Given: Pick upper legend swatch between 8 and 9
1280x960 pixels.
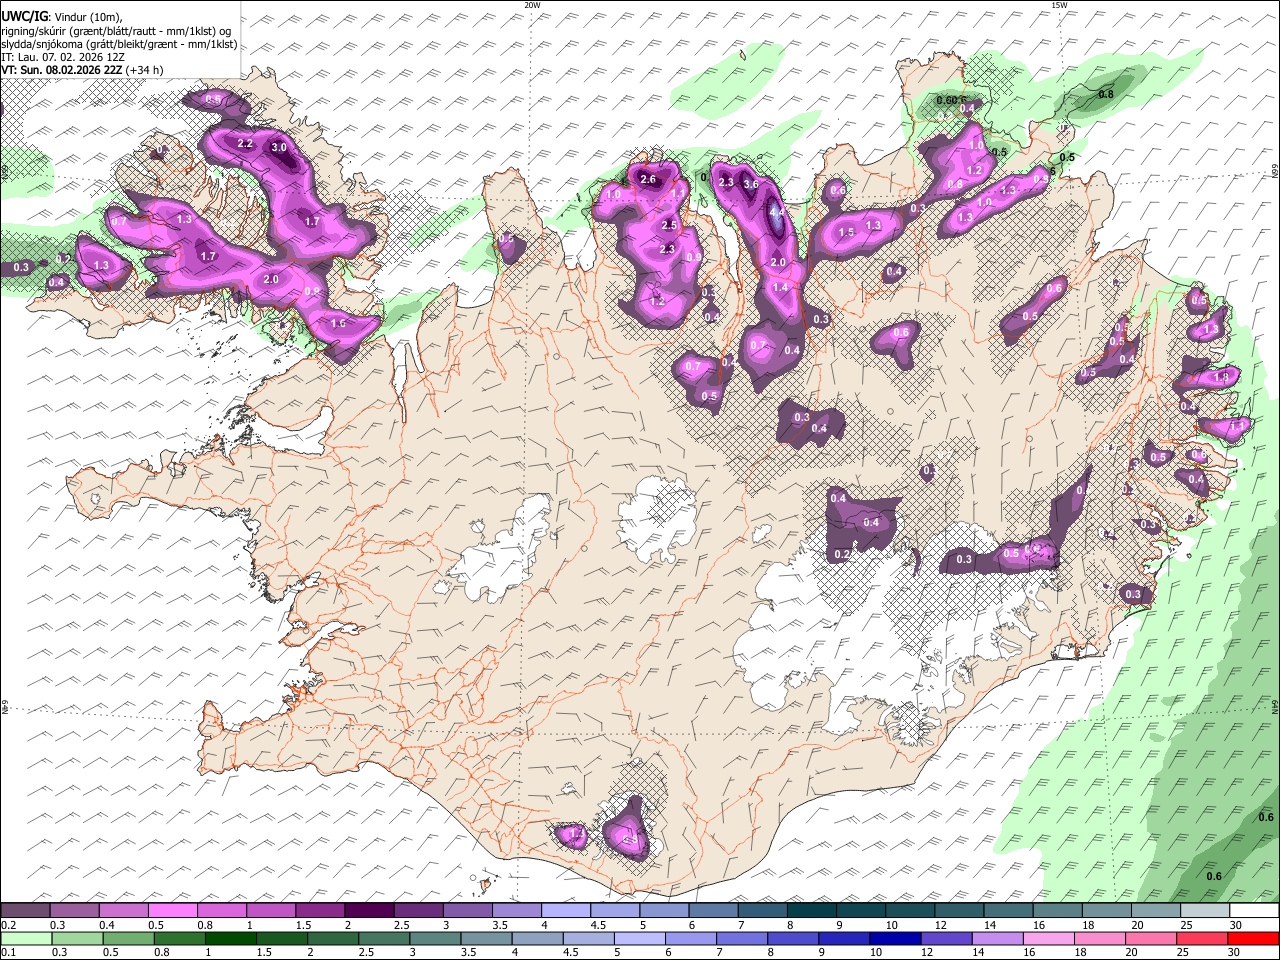Looking at the screenshot, I should (x=812, y=910).
